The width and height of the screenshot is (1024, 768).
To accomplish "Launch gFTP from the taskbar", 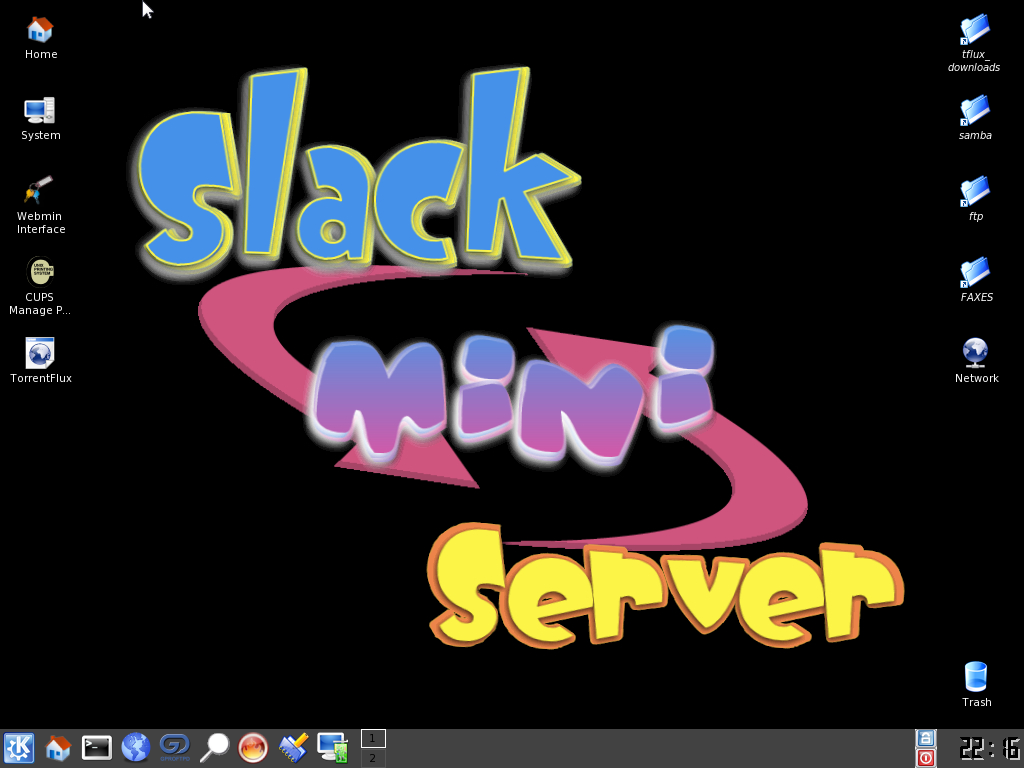I will tap(174, 747).
